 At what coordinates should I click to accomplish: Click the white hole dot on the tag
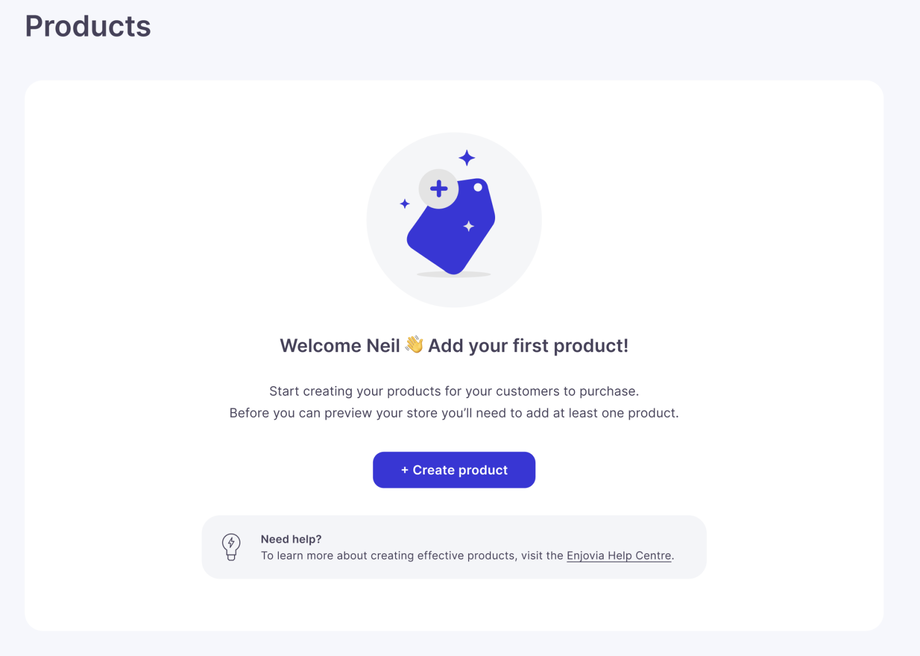[x=478, y=188]
